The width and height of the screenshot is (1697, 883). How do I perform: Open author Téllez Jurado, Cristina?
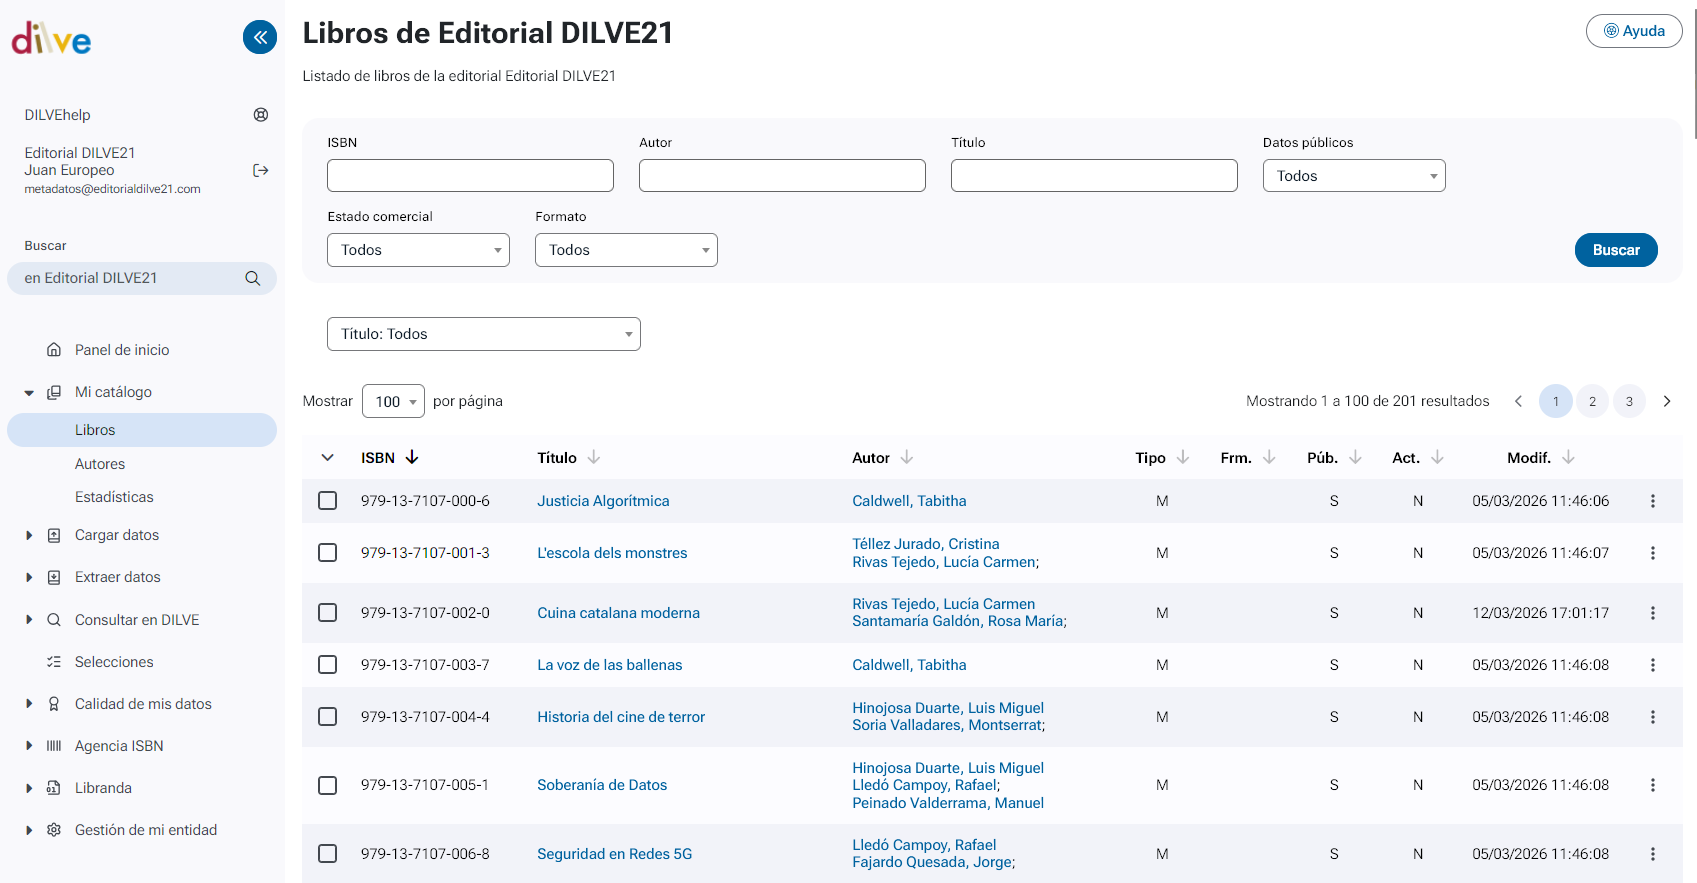click(926, 544)
